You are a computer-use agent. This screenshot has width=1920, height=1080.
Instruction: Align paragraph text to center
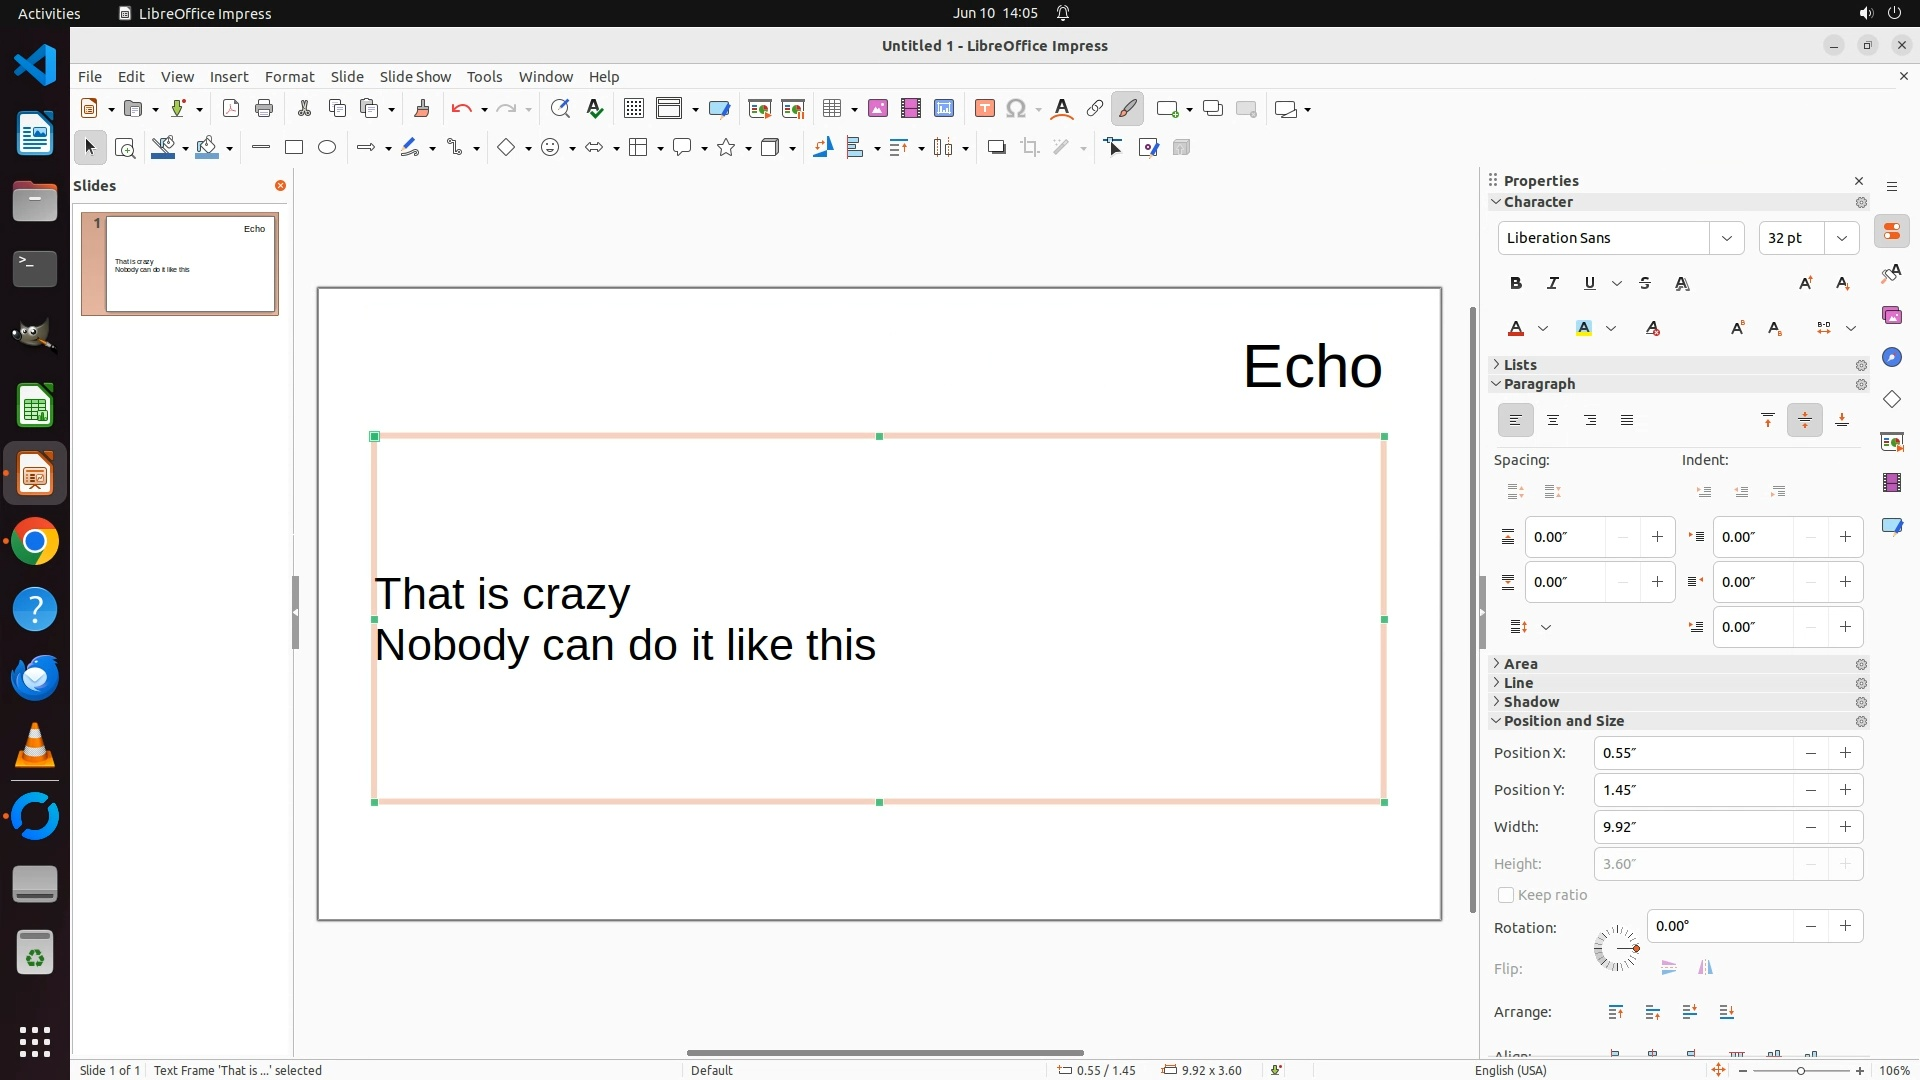click(1553, 421)
